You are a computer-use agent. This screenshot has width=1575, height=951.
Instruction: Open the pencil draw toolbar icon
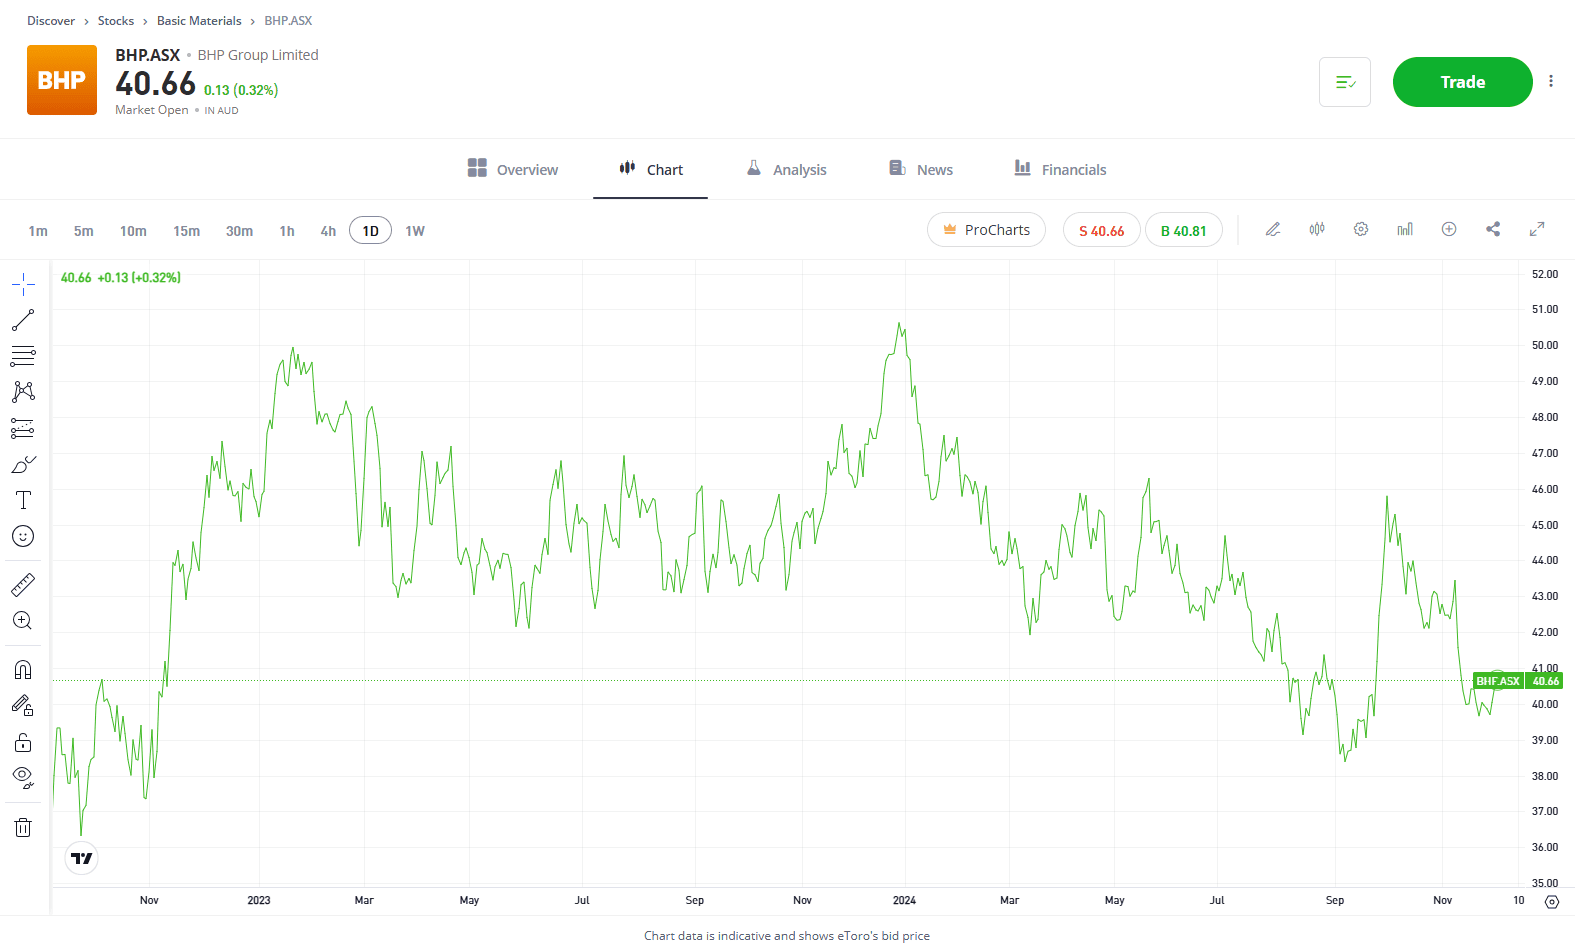point(1273,229)
